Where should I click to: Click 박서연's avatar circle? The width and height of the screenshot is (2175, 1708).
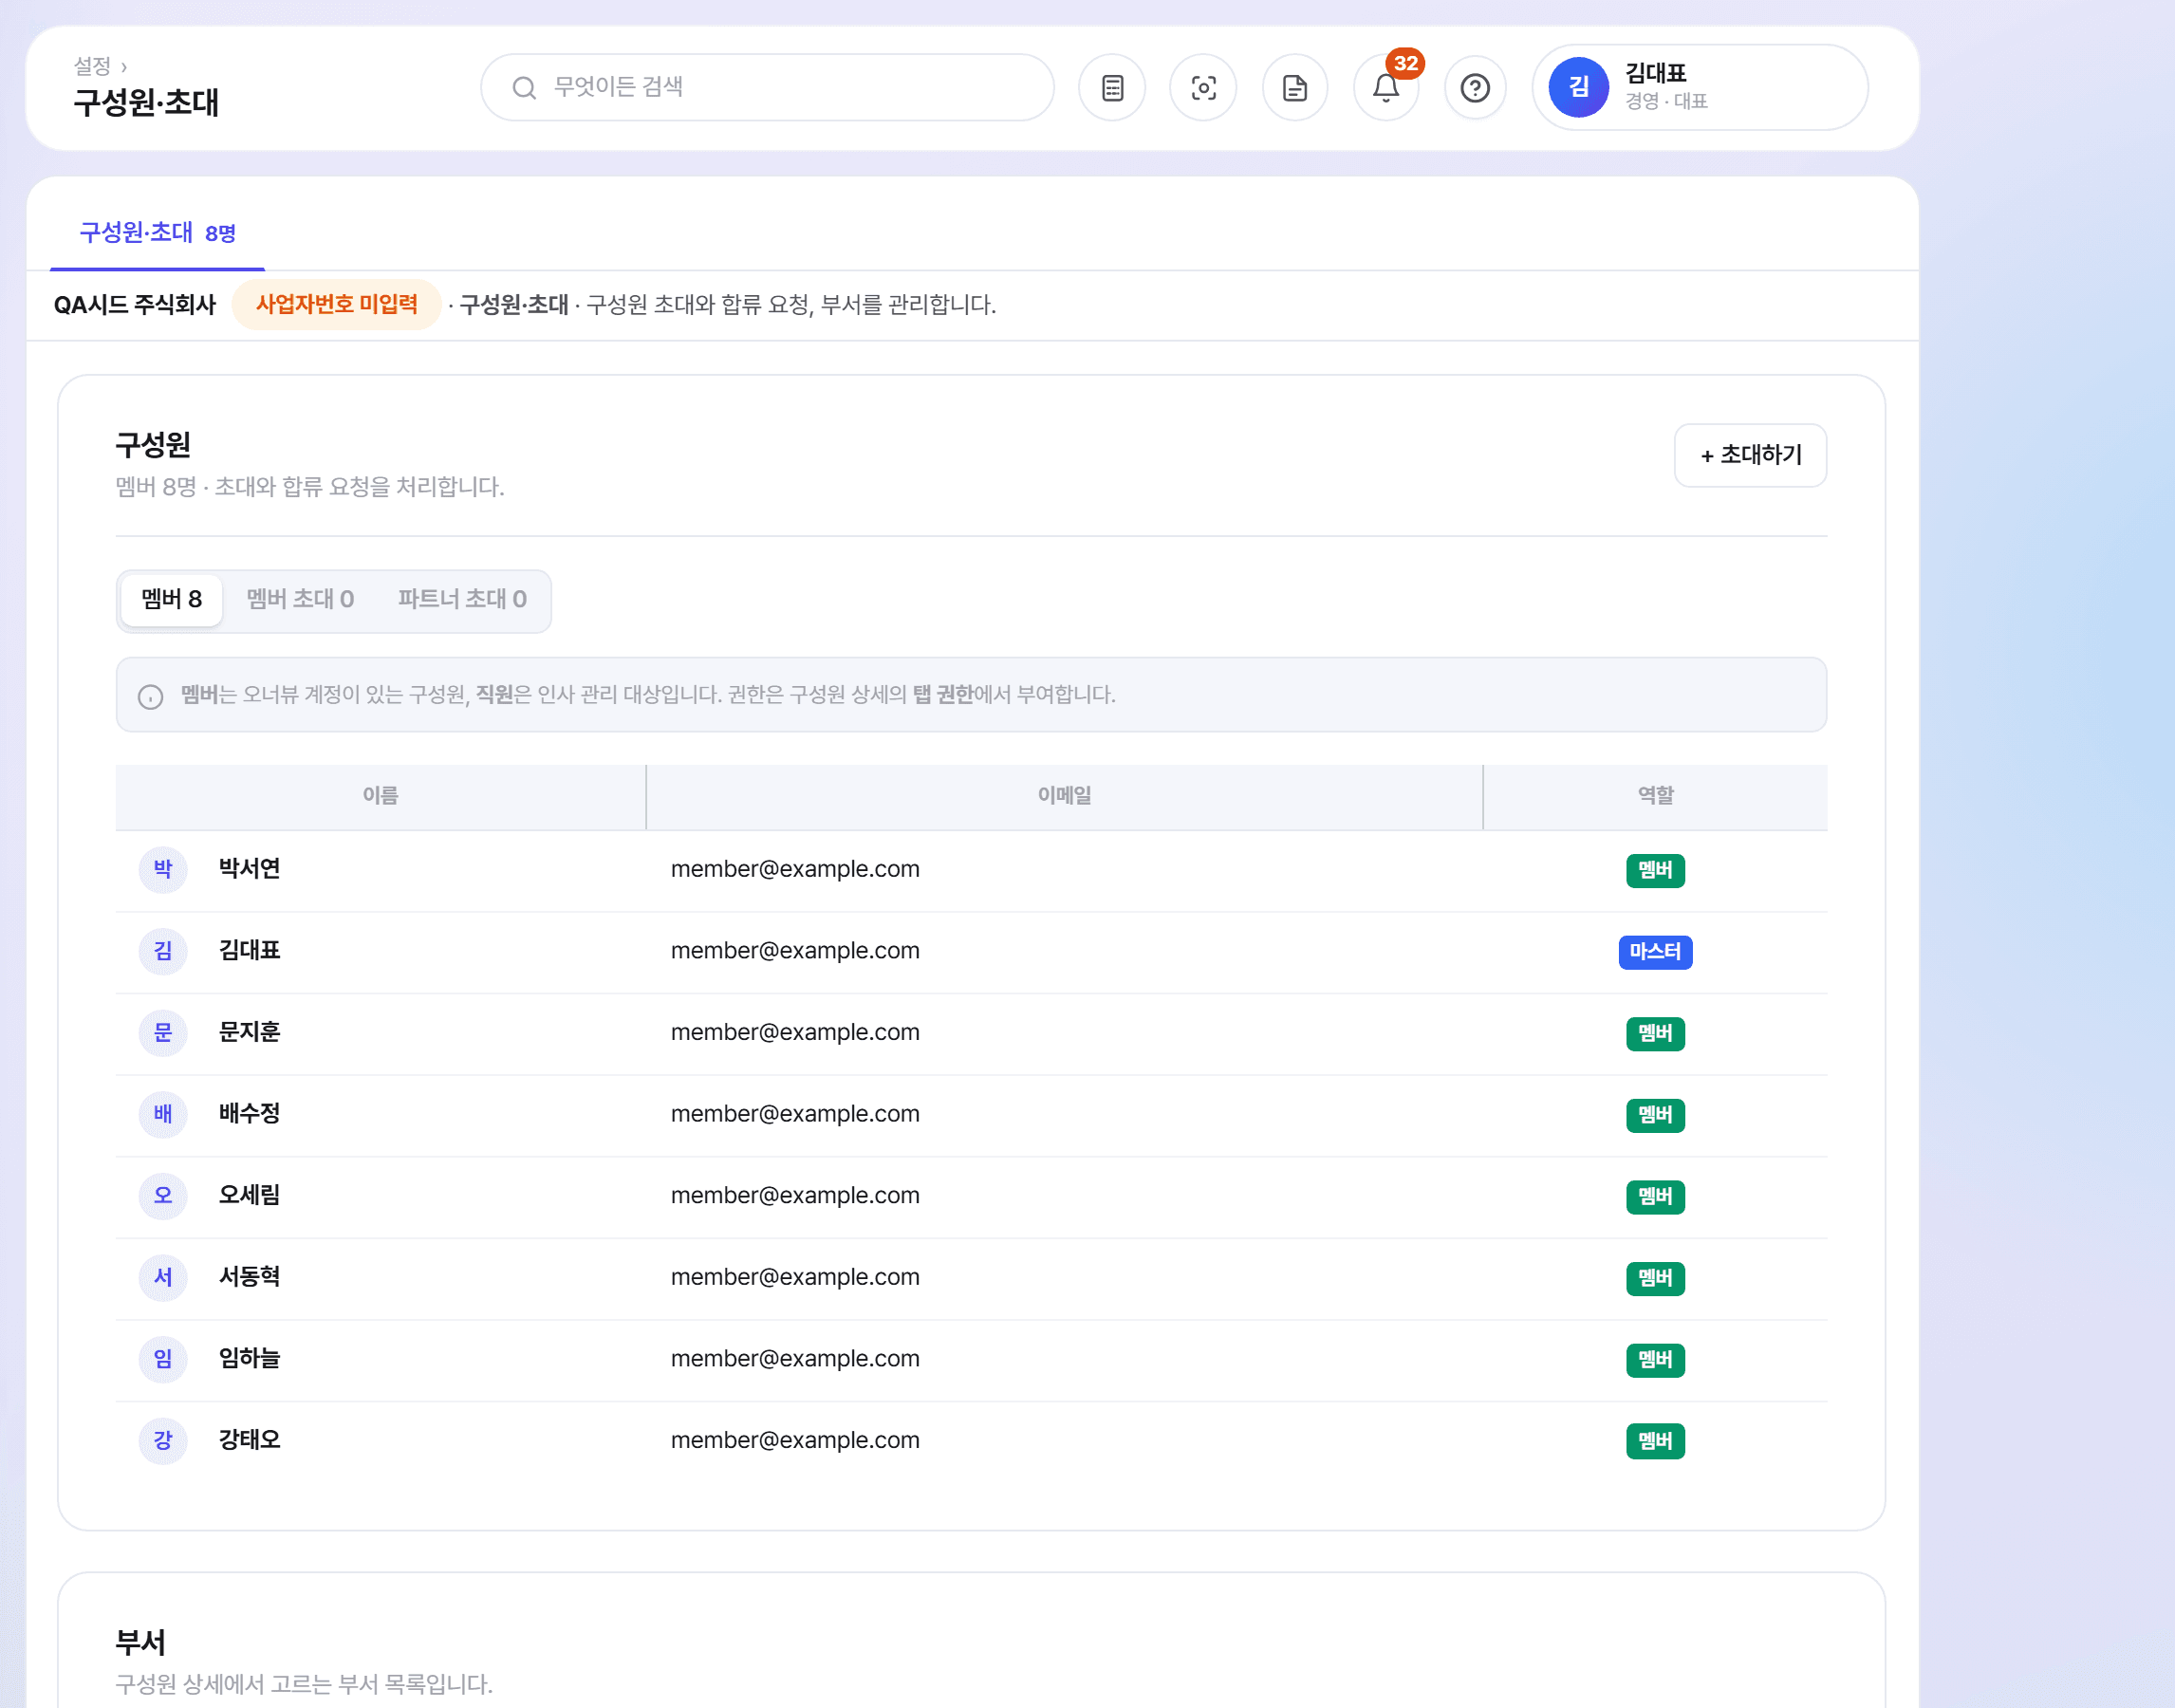click(x=163, y=870)
